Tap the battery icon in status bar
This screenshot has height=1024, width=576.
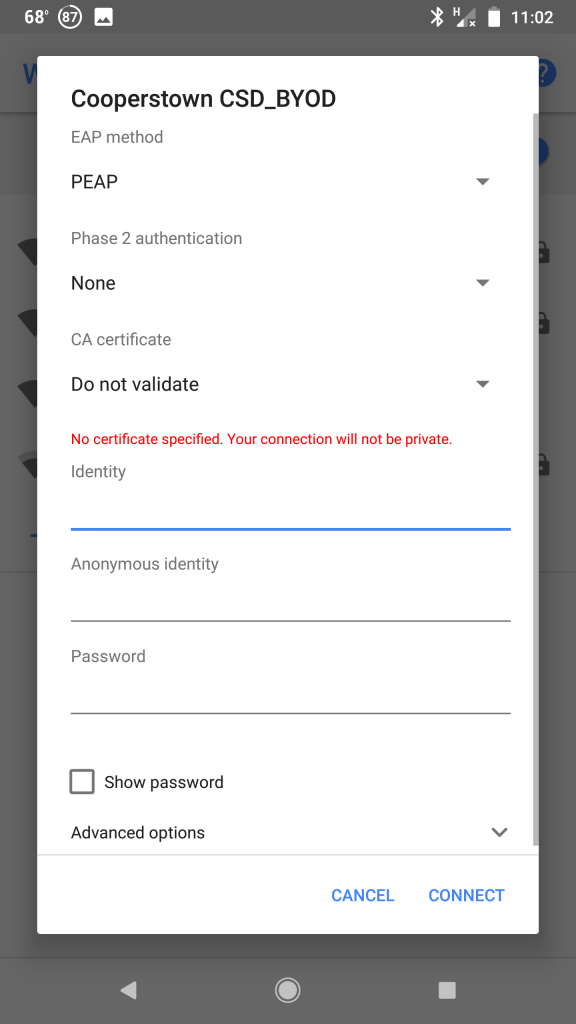(494, 17)
